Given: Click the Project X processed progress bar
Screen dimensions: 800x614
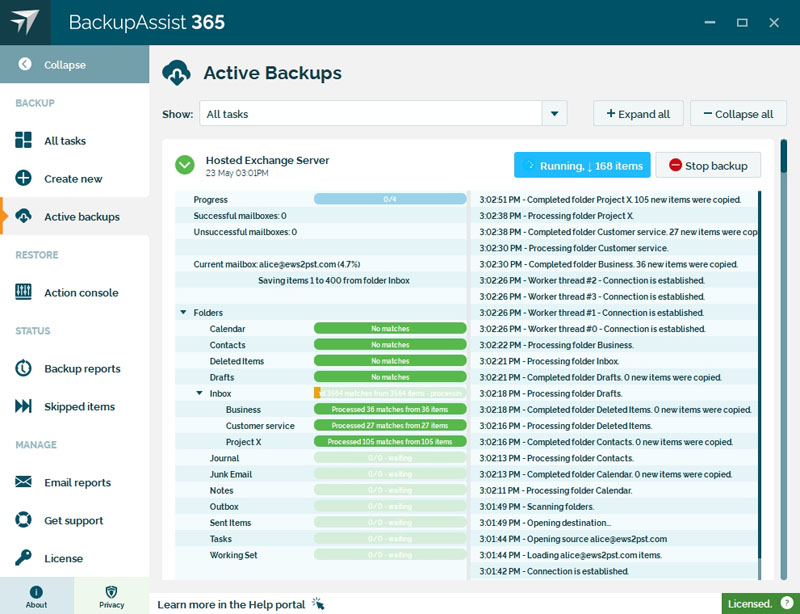Looking at the screenshot, I should click(390, 441).
